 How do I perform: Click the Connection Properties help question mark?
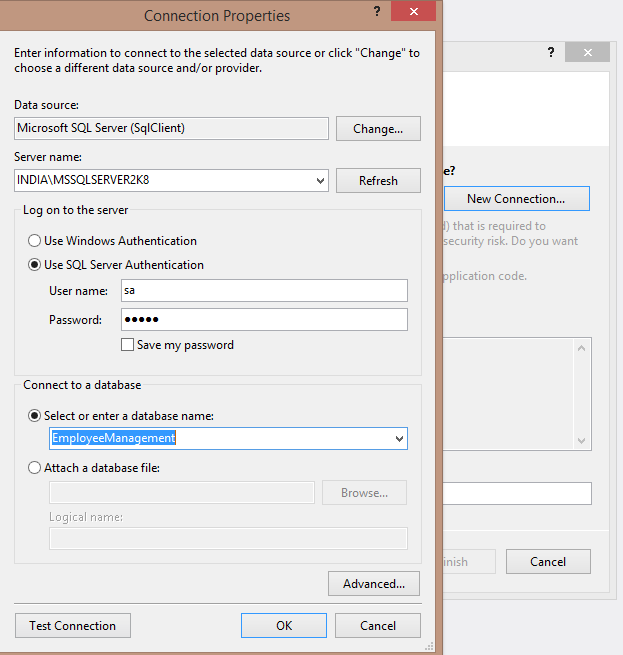tap(376, 14)
